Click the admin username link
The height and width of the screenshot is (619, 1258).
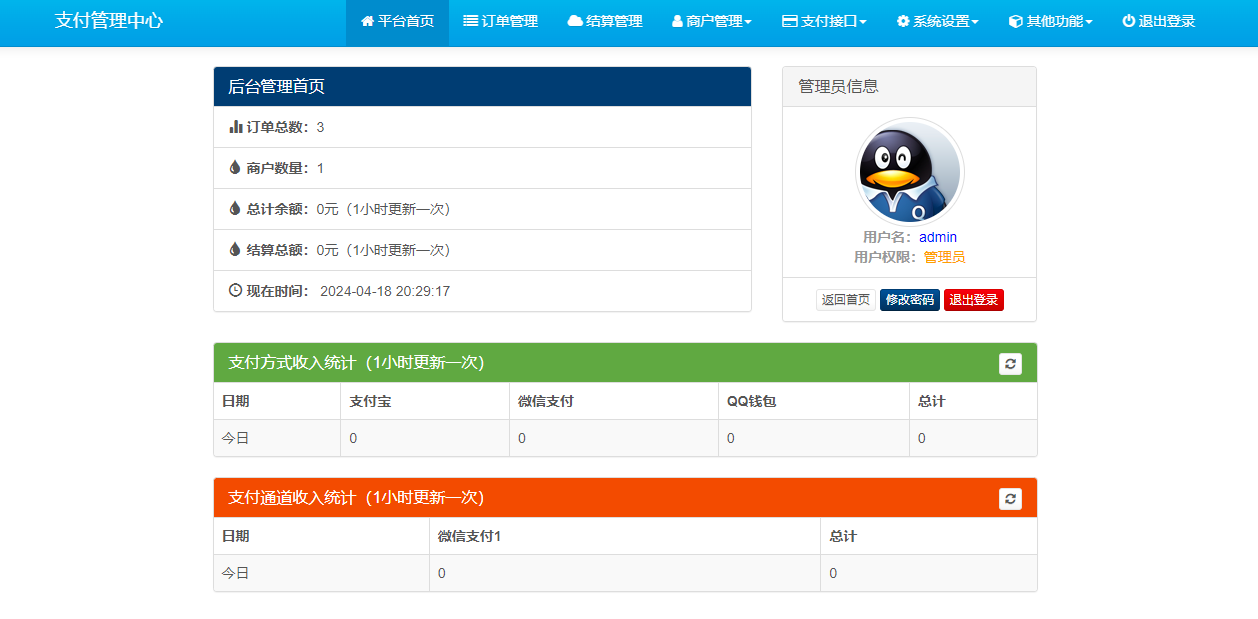point(938,237)
